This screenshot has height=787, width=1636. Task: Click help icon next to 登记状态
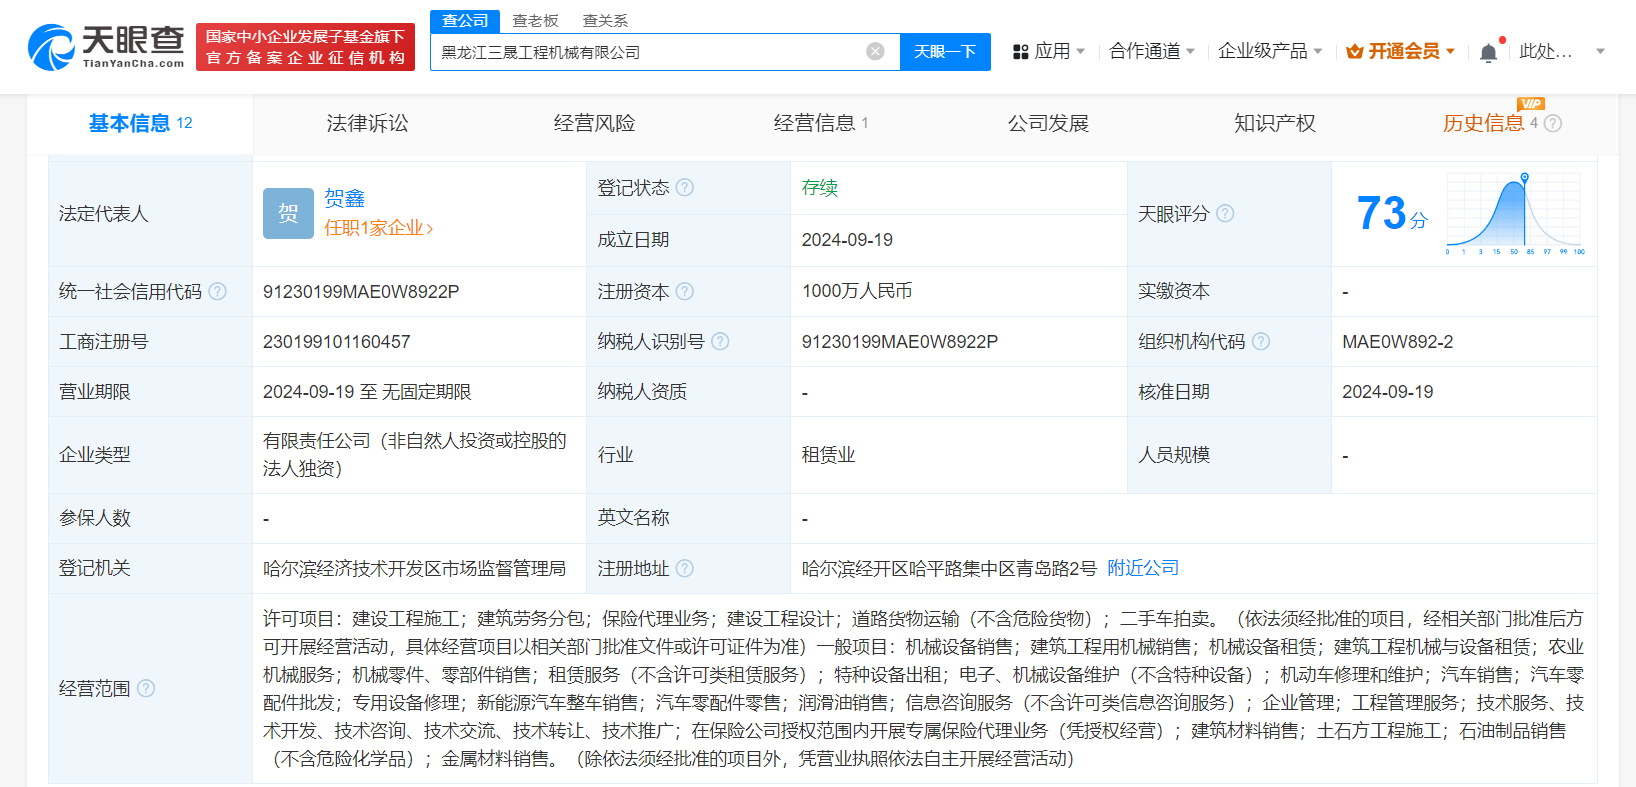(x=685, y=188)
